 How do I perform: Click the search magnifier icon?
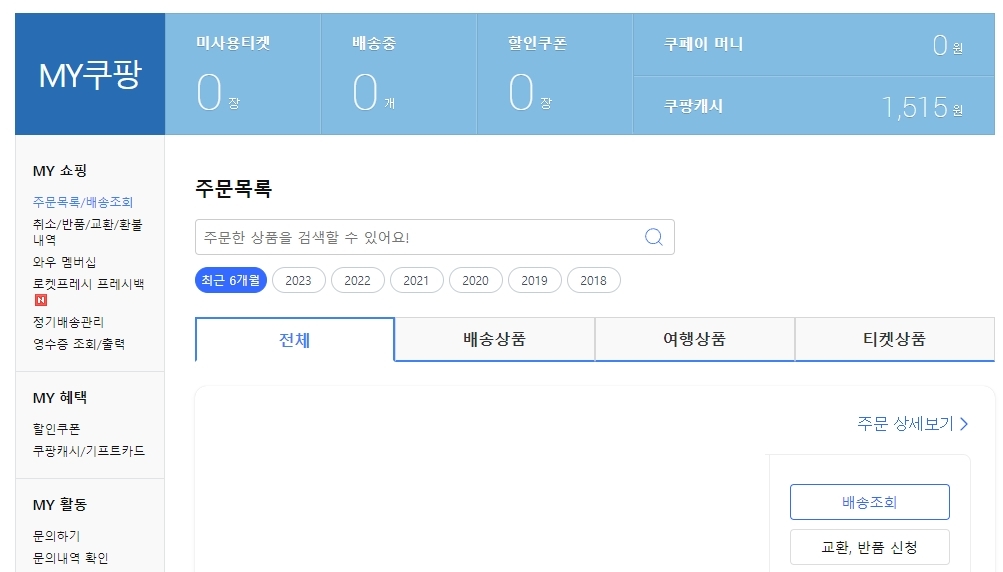653,237
